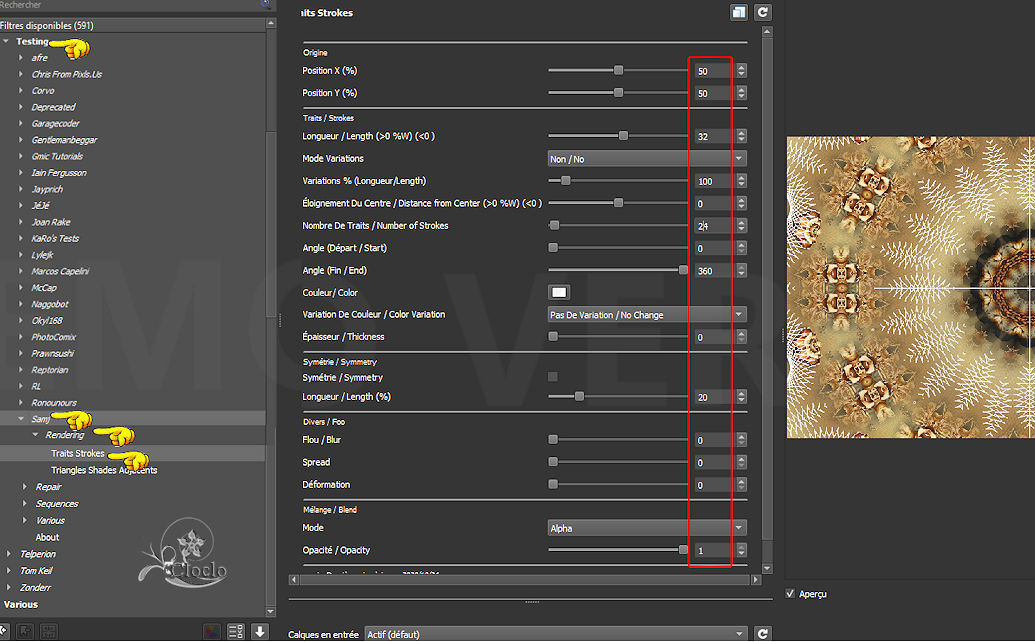Click the copy command to clipboard icon
Image resolution: width=1035 pixels, height=642 pixels.
(x=739, y=13)
